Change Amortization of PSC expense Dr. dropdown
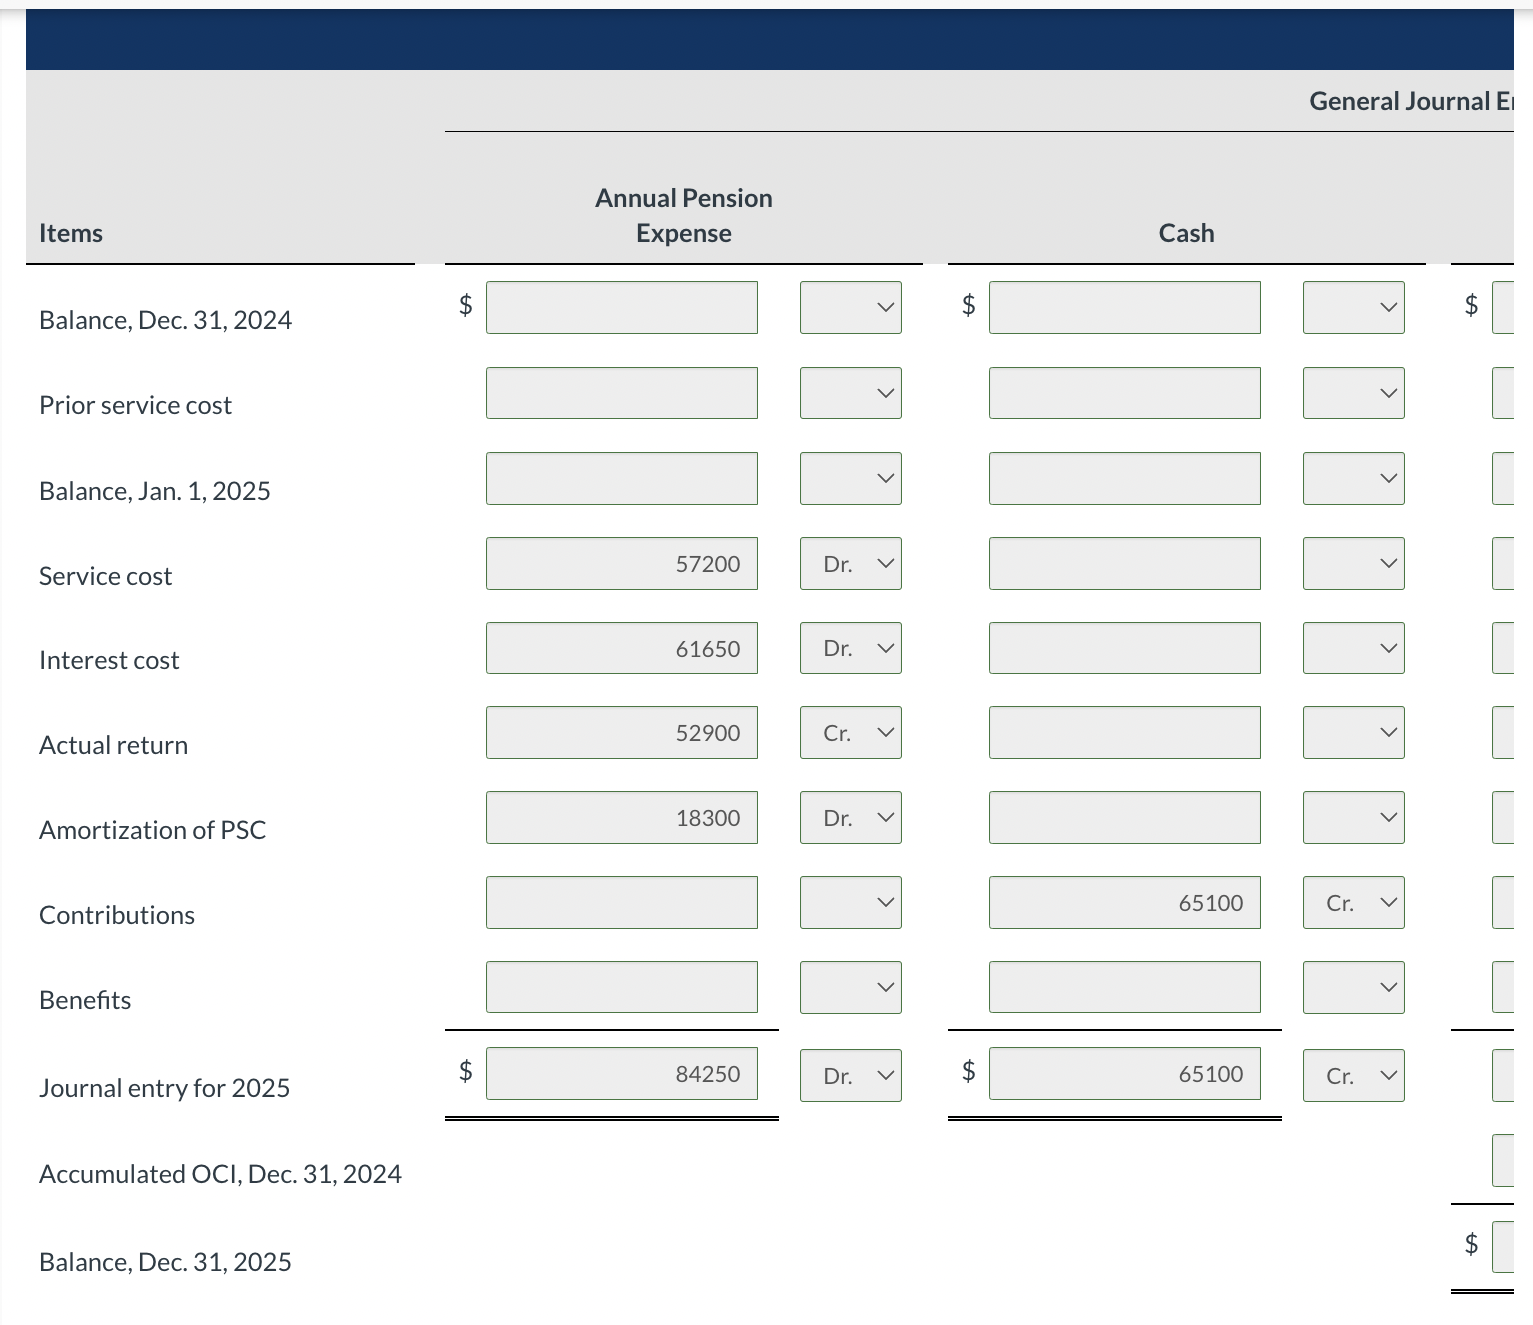The height and width of the screenshot is (1325, 1533). 851,818
